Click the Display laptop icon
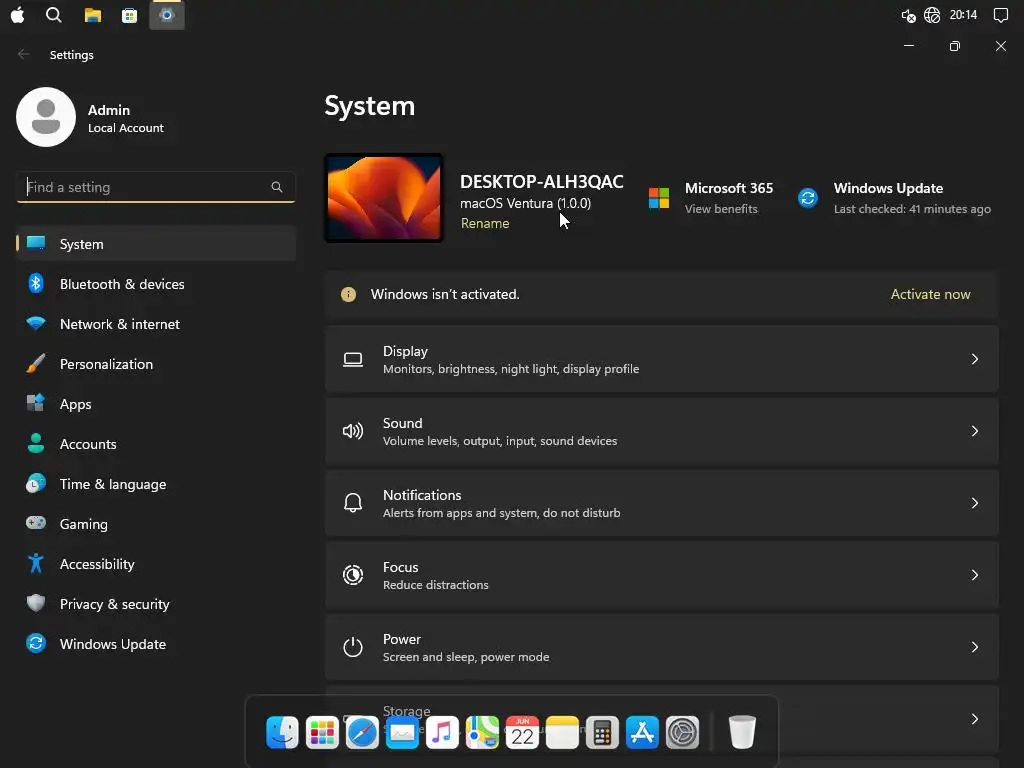1024x768 pixels. [353, 359]
